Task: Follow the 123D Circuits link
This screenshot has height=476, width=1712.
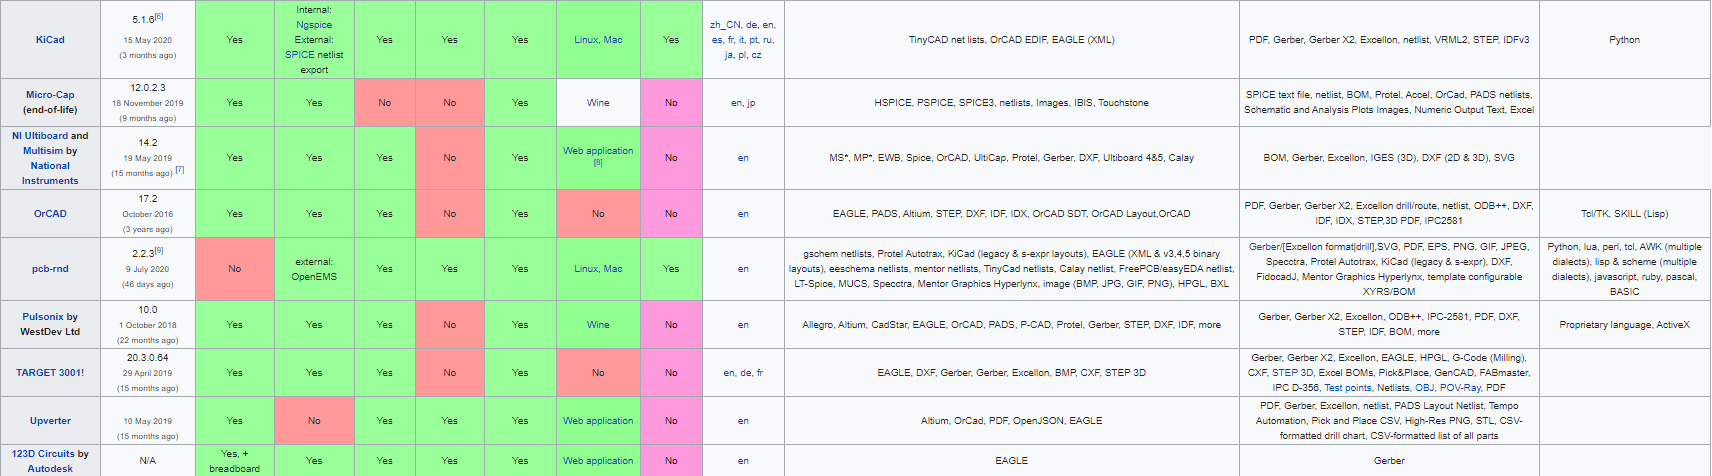Action: point(43,454)
